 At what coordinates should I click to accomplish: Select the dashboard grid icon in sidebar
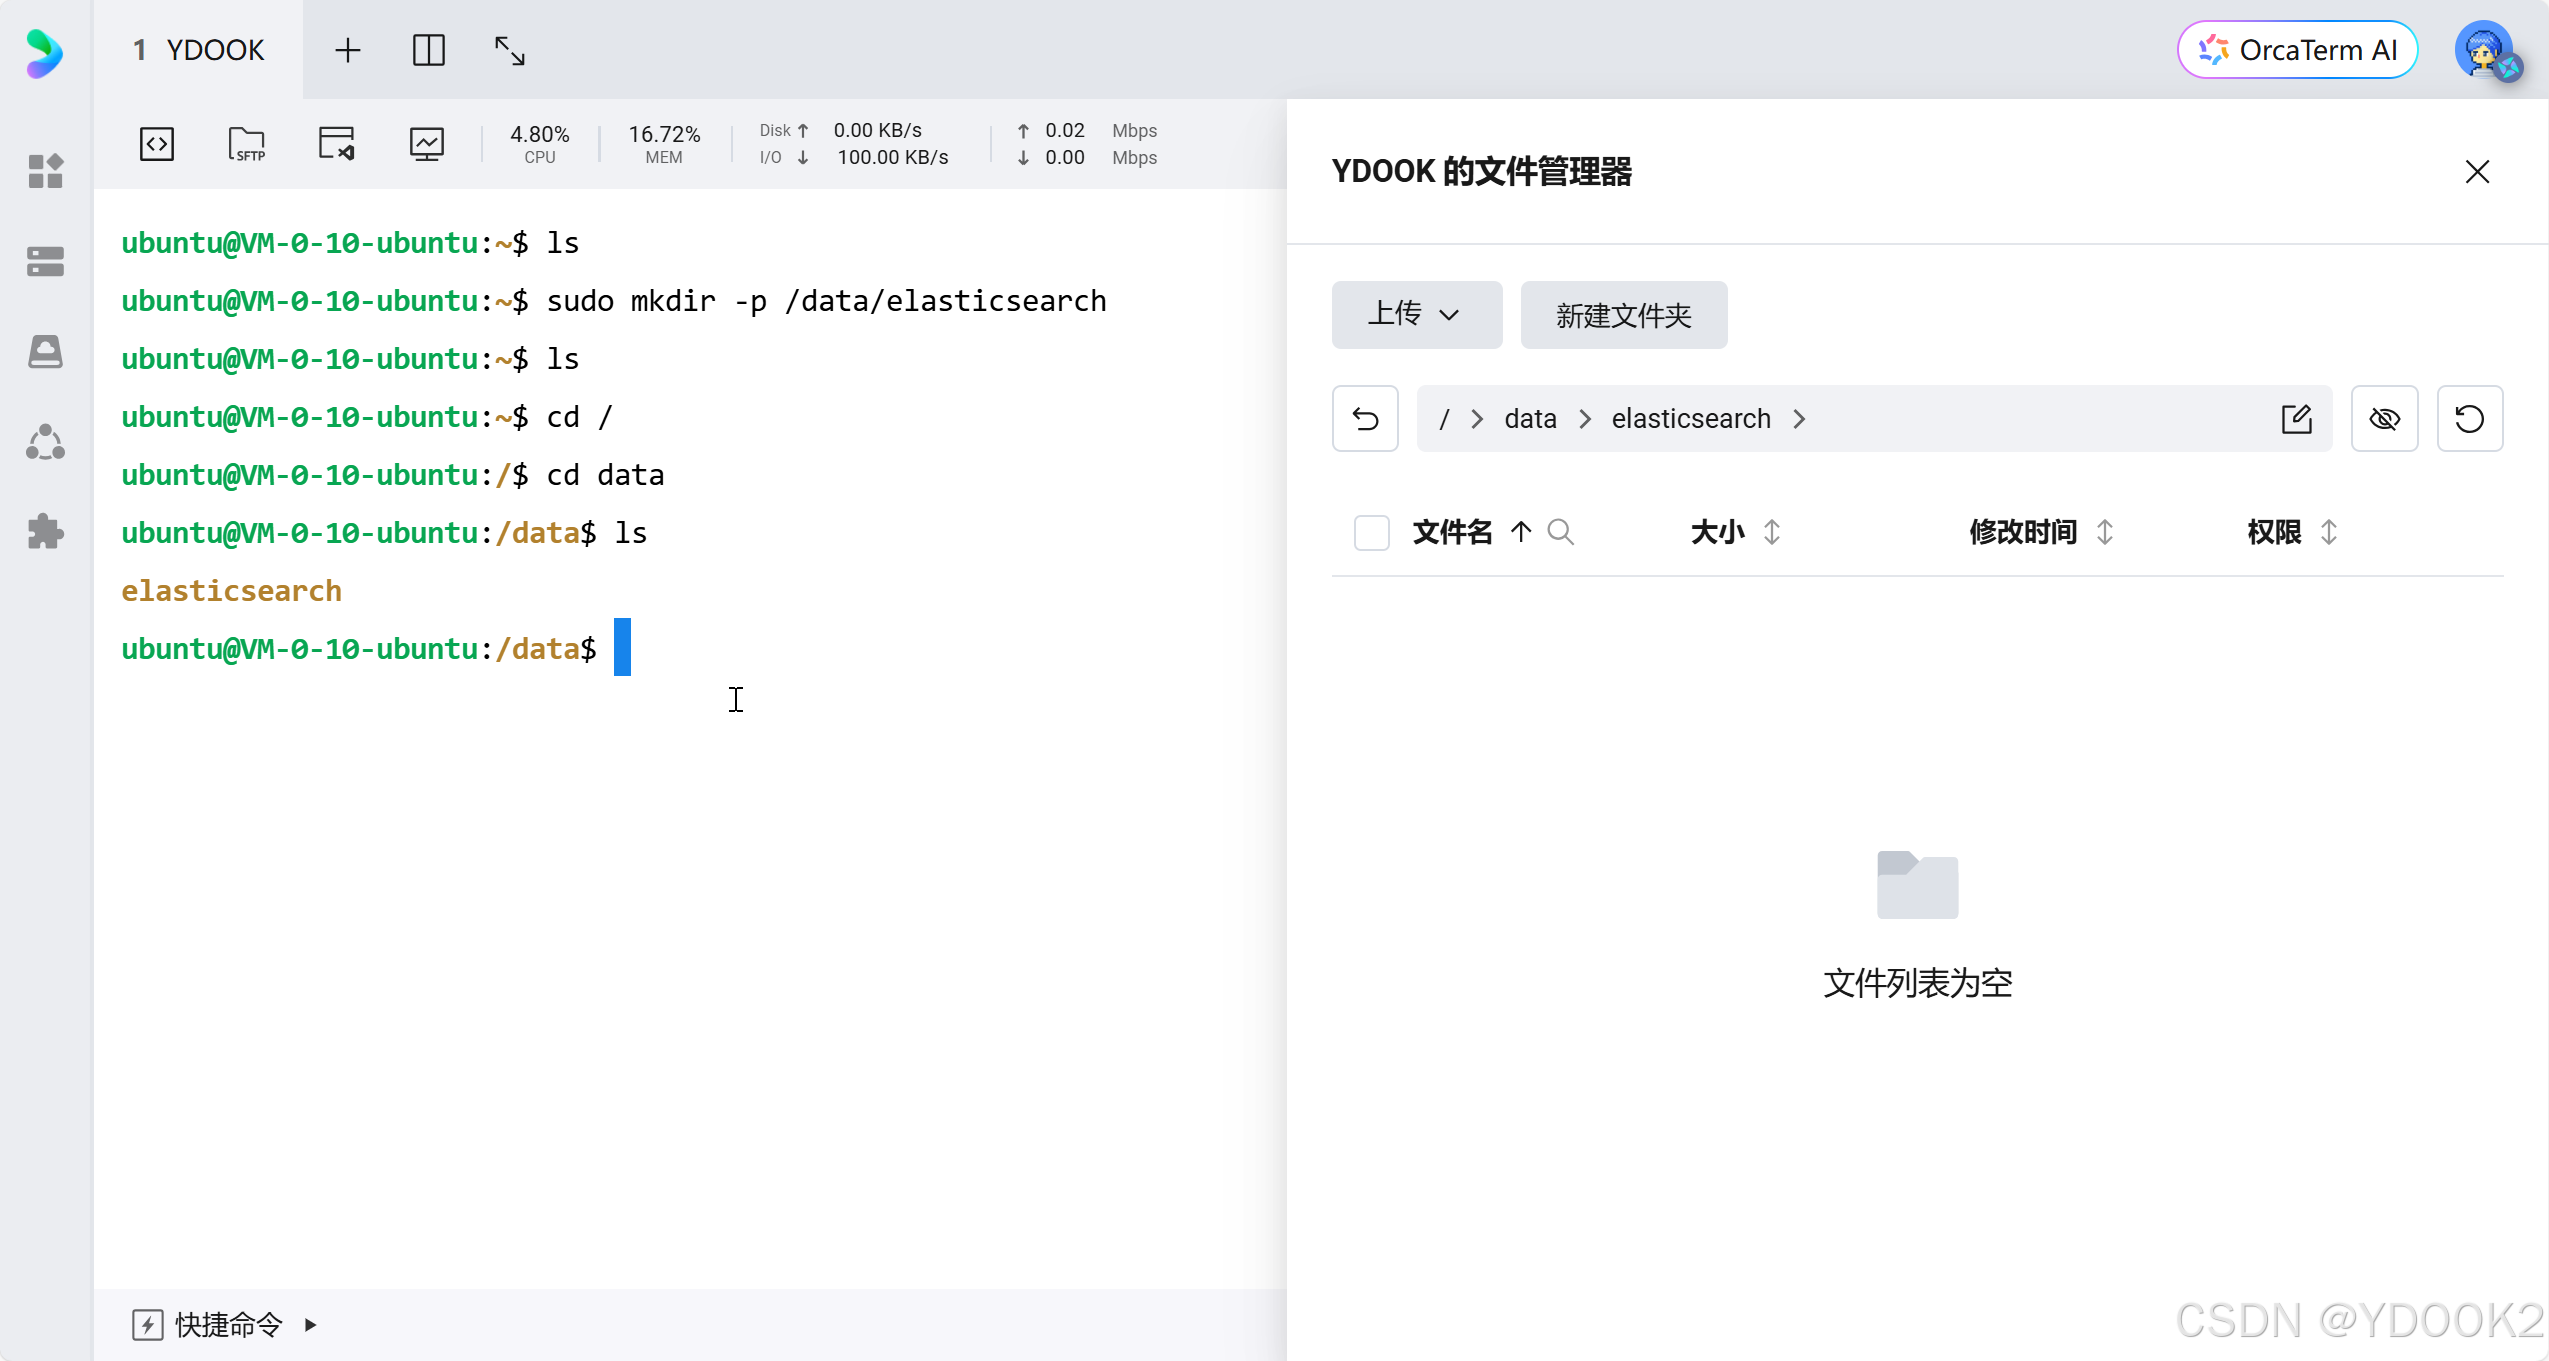pyautogui.click(x=44, y=171)
